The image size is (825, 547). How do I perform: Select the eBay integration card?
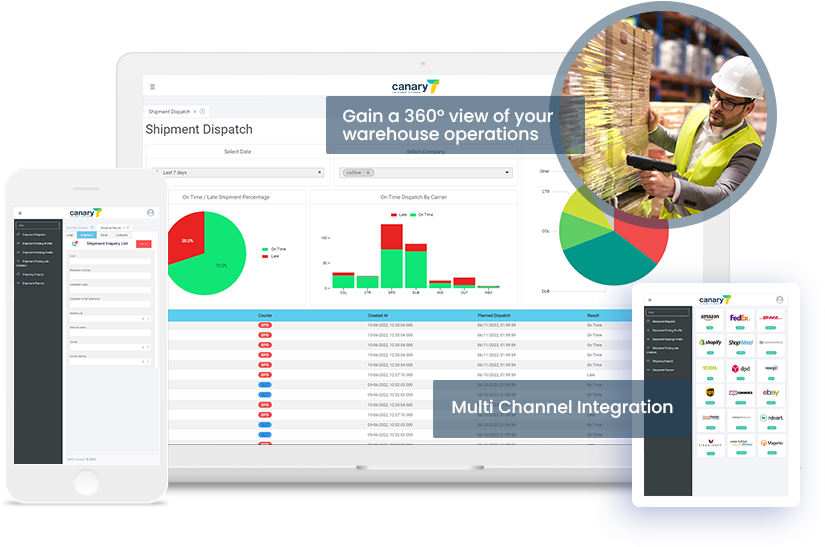pyautogui.click(x=771, y=395)
